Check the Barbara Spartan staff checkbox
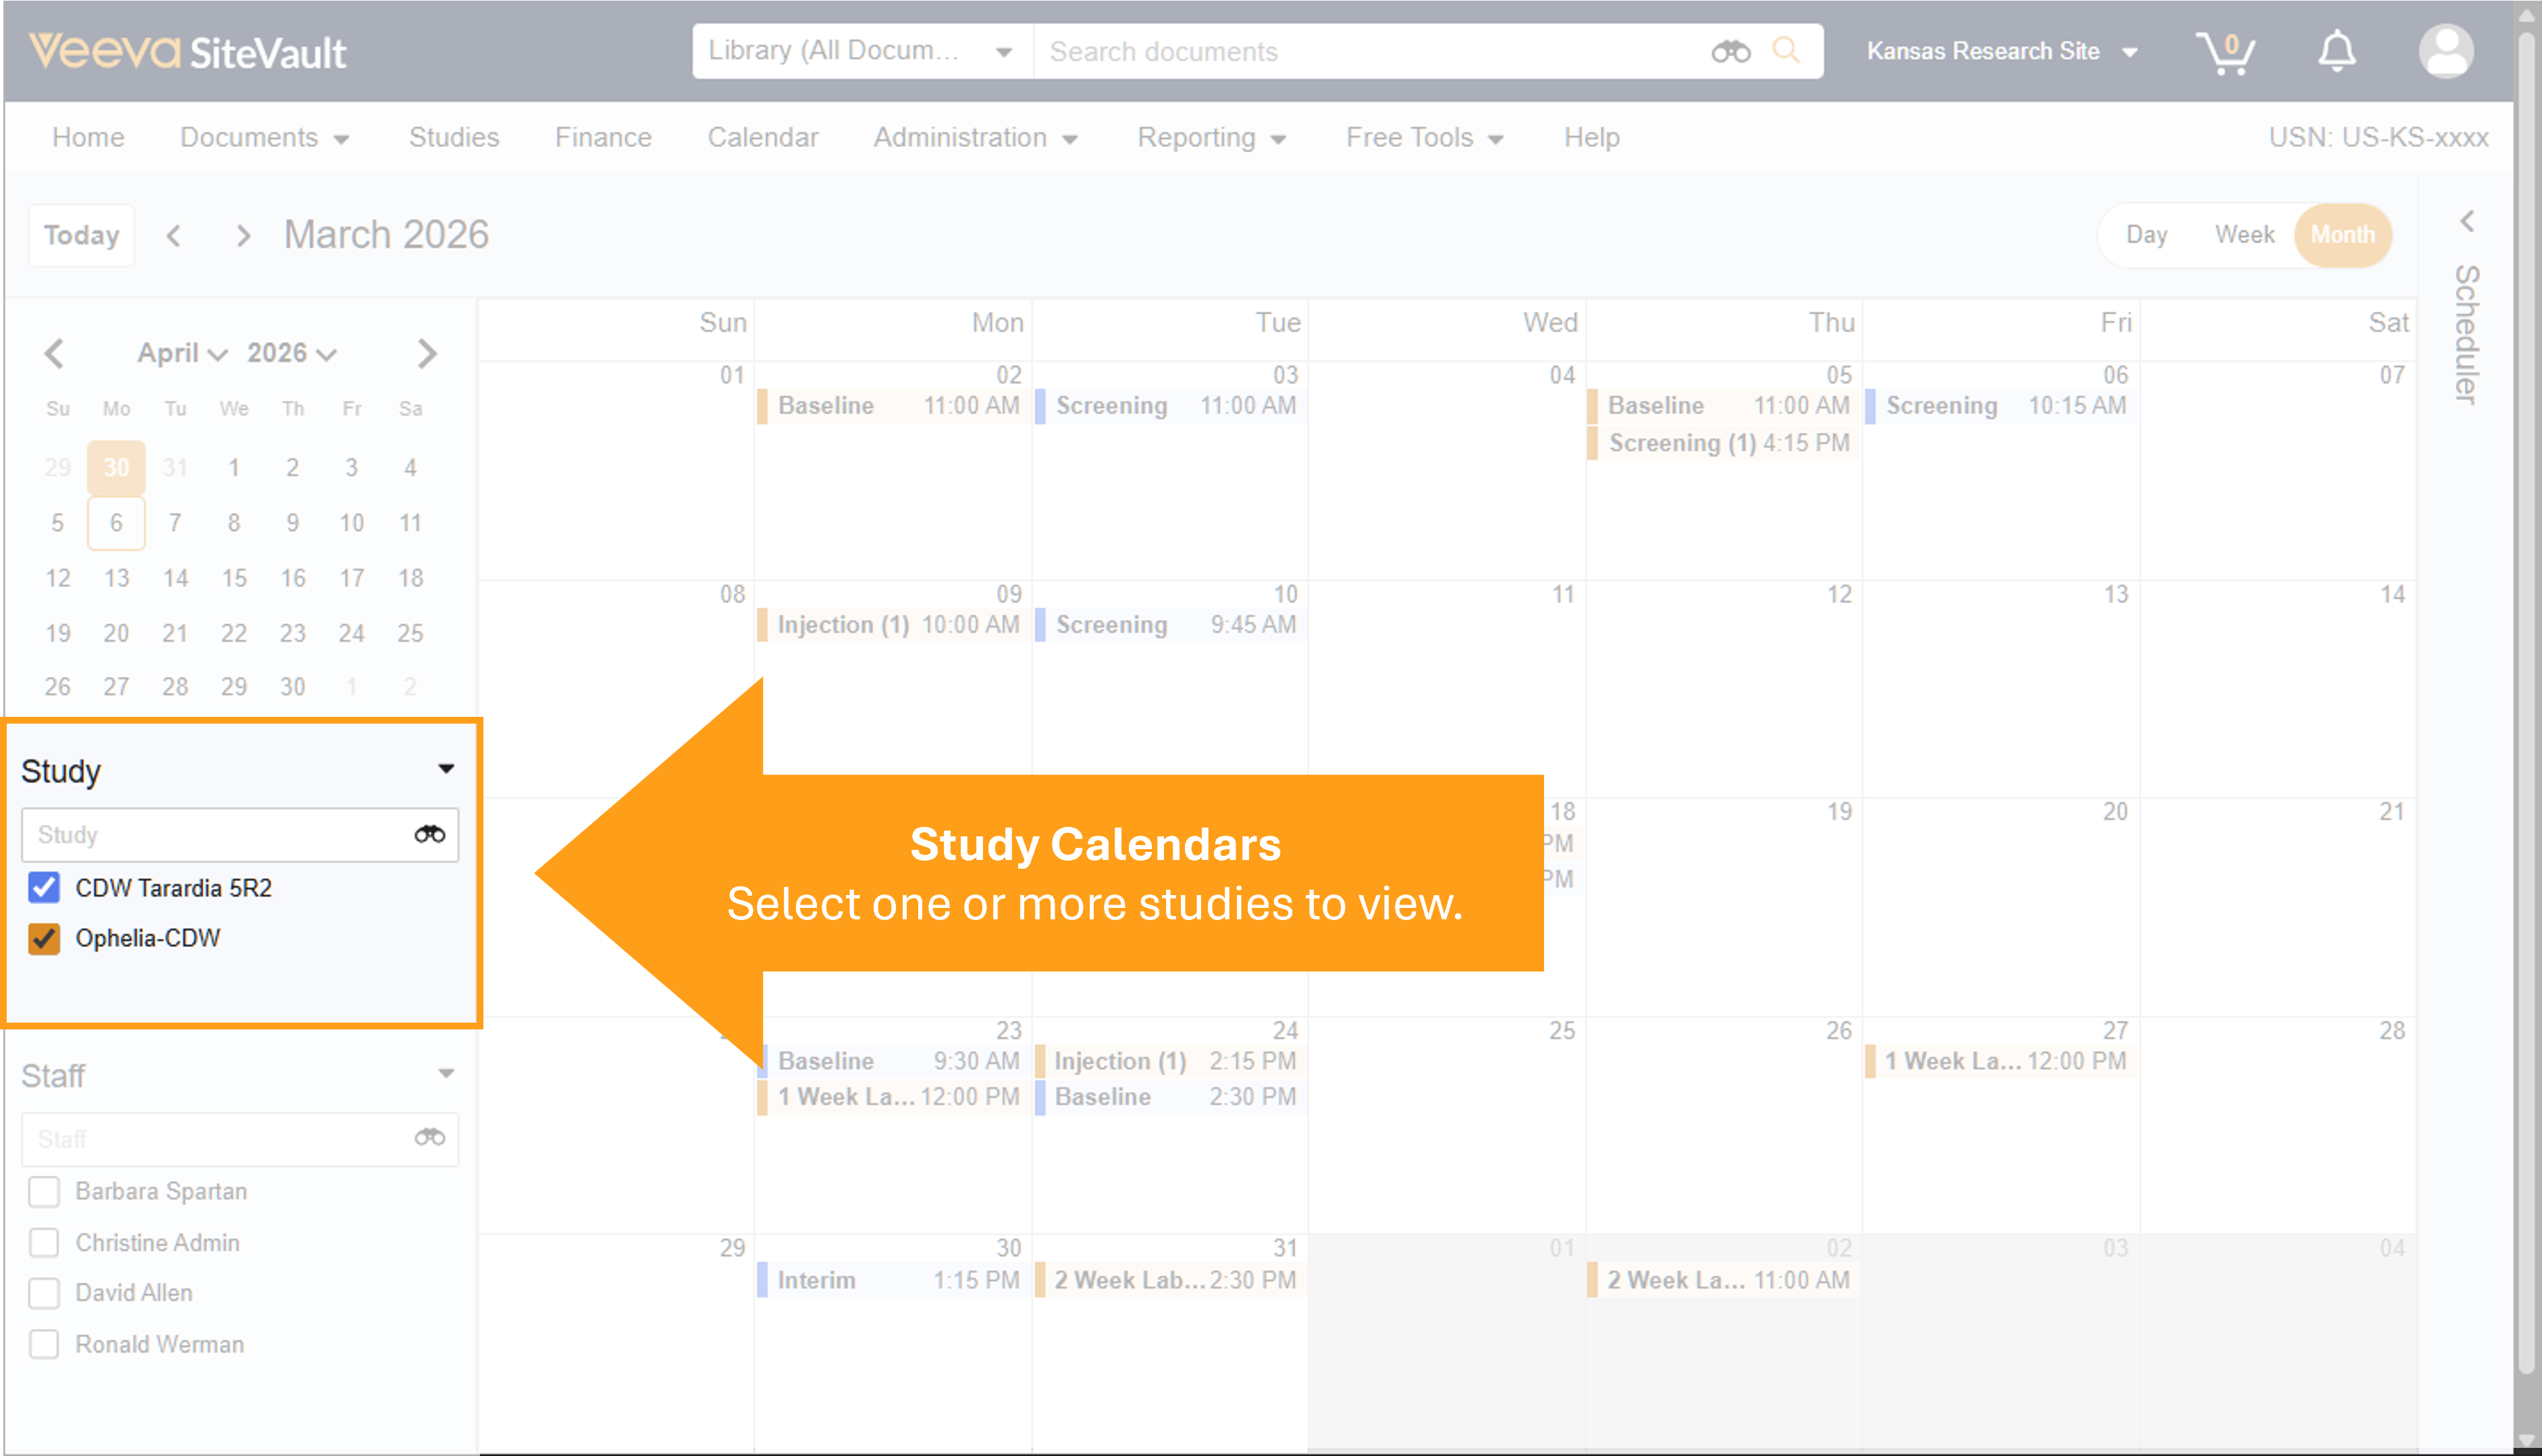 click(44, 1191)
